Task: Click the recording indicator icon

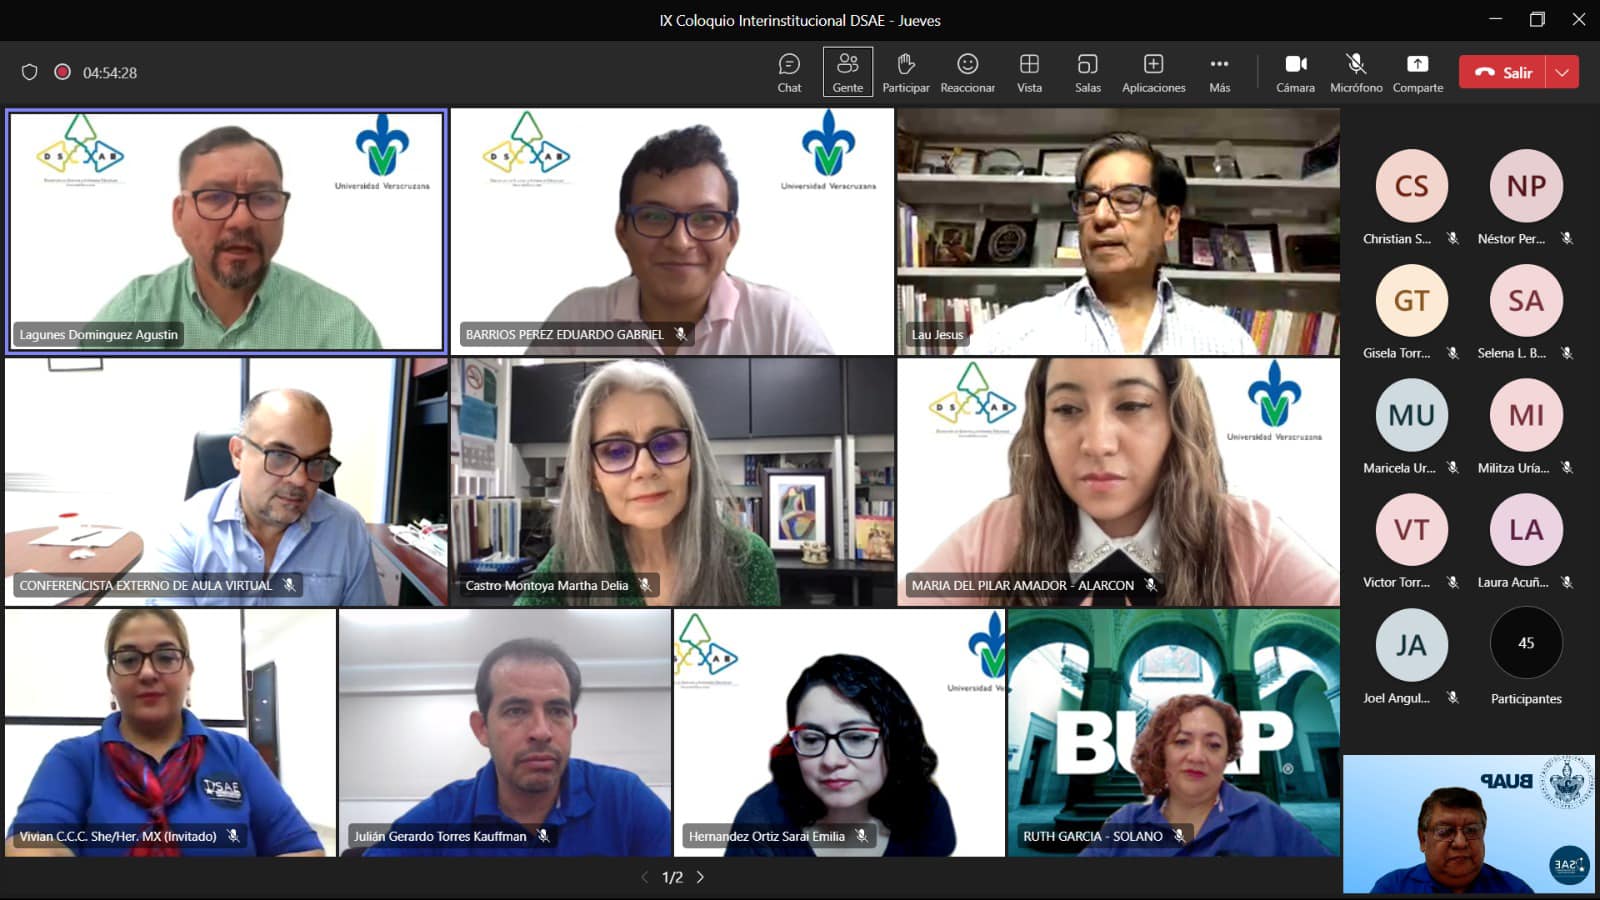Action: tap(62, 72)
